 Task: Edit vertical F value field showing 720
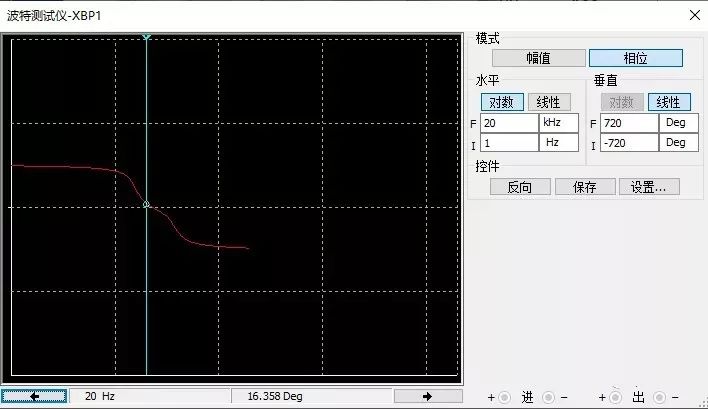point(629,123)
